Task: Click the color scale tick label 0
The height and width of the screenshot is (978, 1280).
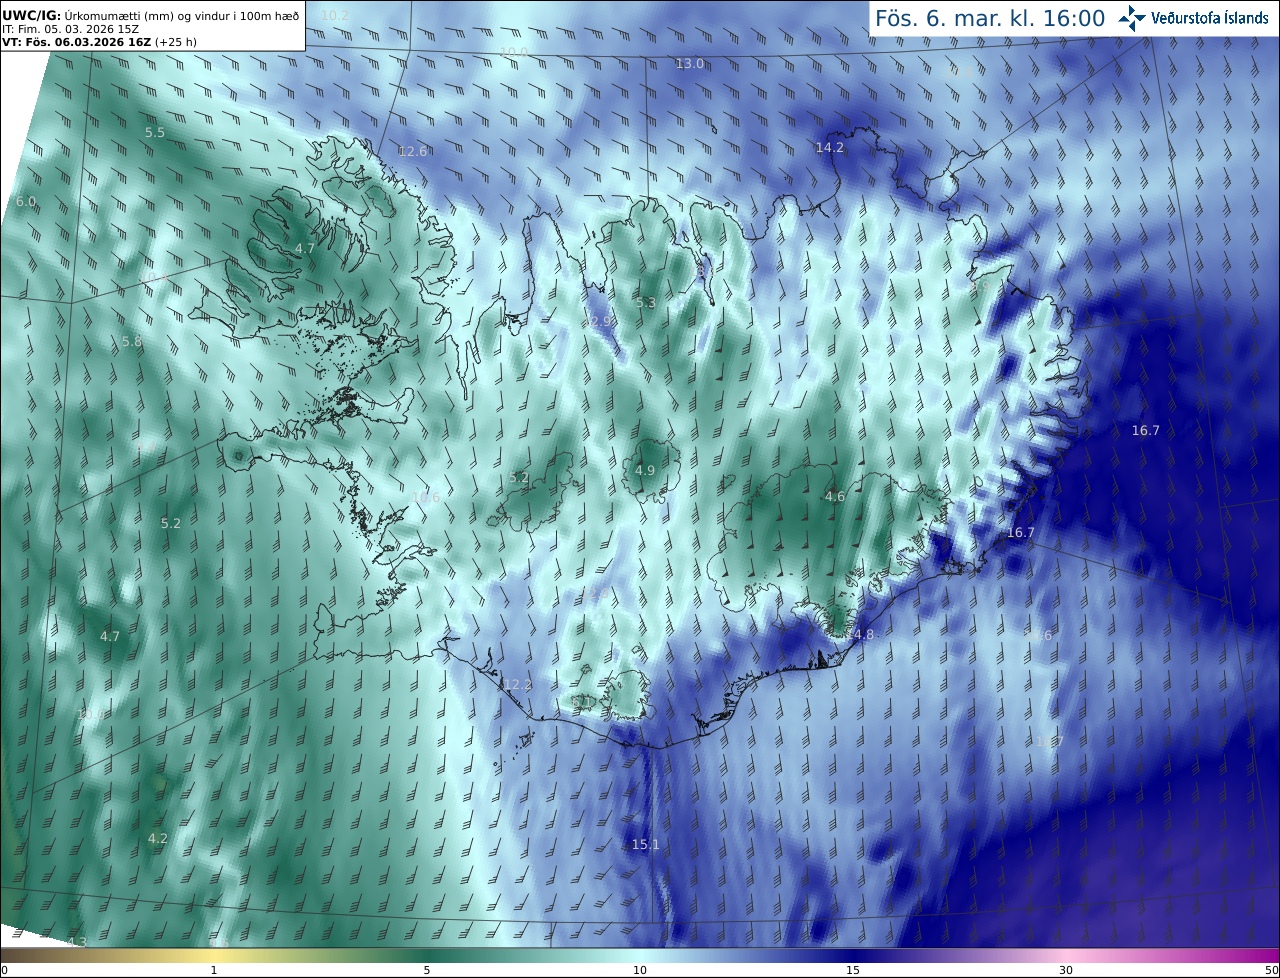Action: pos(4,970)
